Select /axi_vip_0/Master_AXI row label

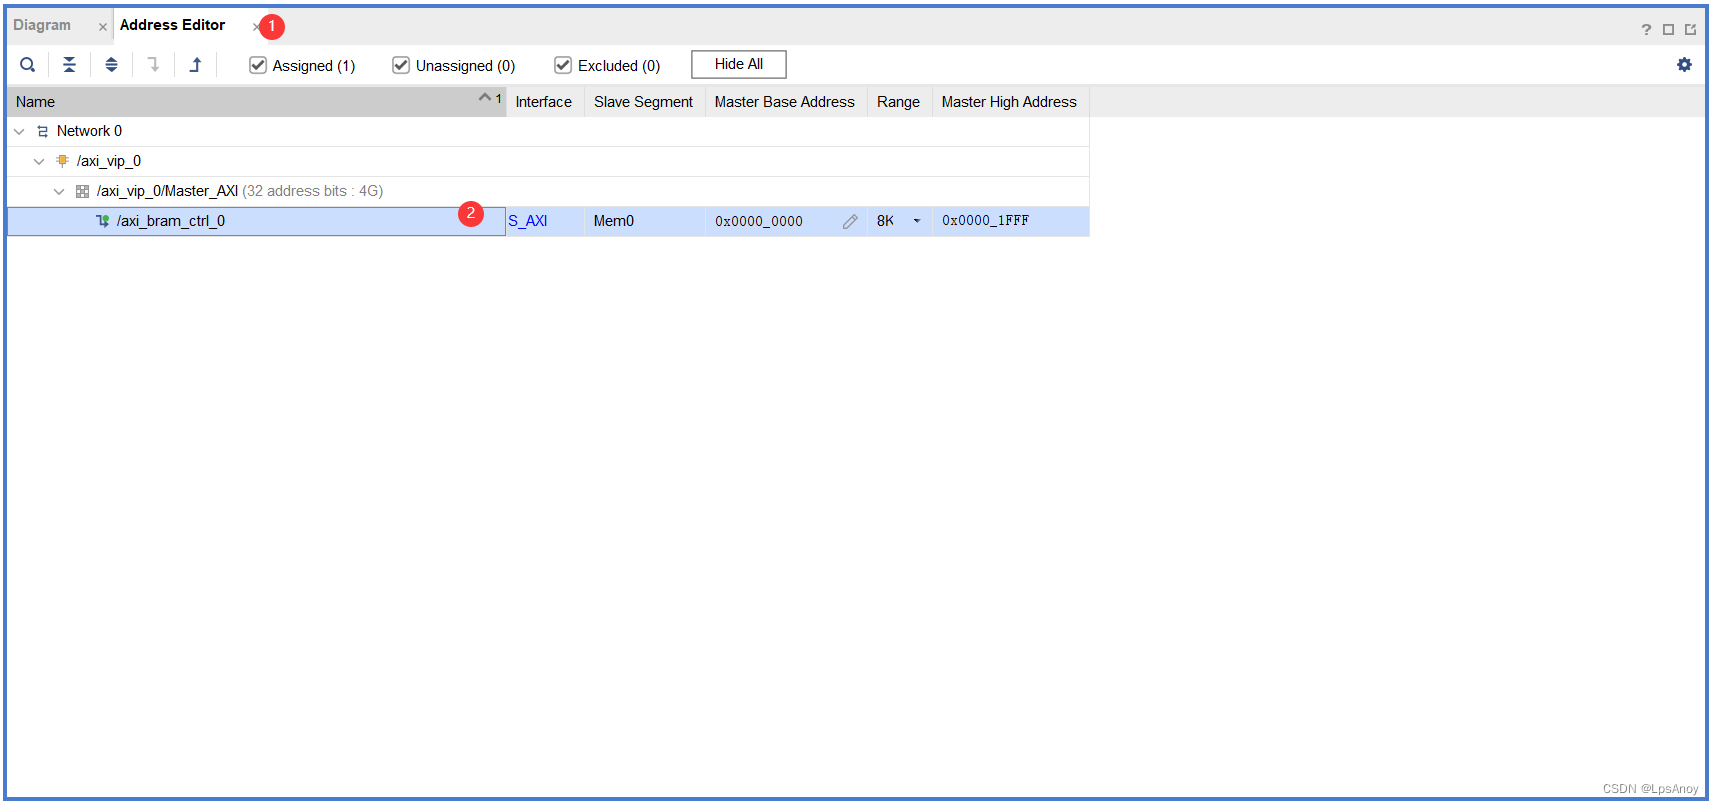[x=167, y=191]
